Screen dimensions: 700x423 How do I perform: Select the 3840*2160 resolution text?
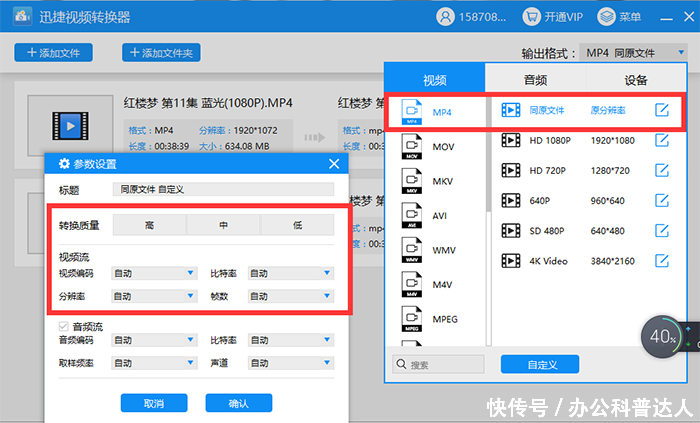(x=612, y=261)
